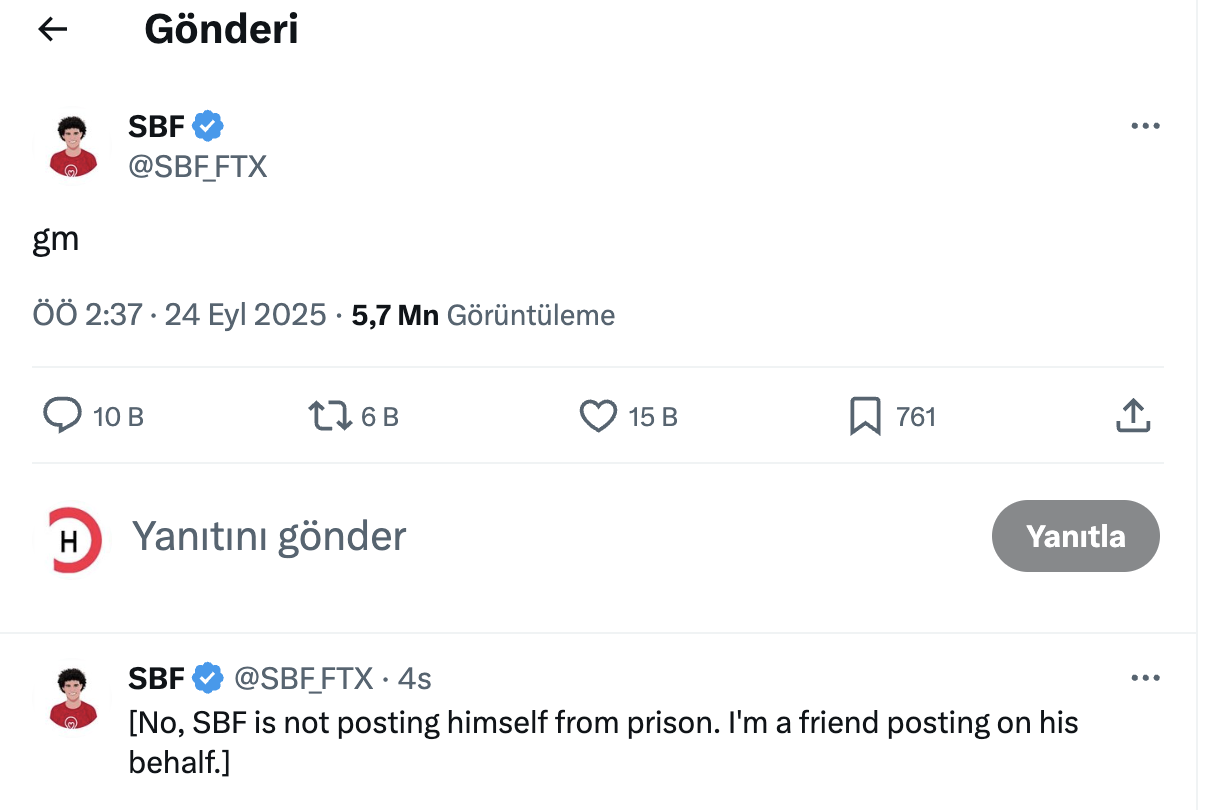The image size is (1210, 810).
Task: View the 5,7 Mn Görüntüleme count
Action: click(x=483, y=316)
